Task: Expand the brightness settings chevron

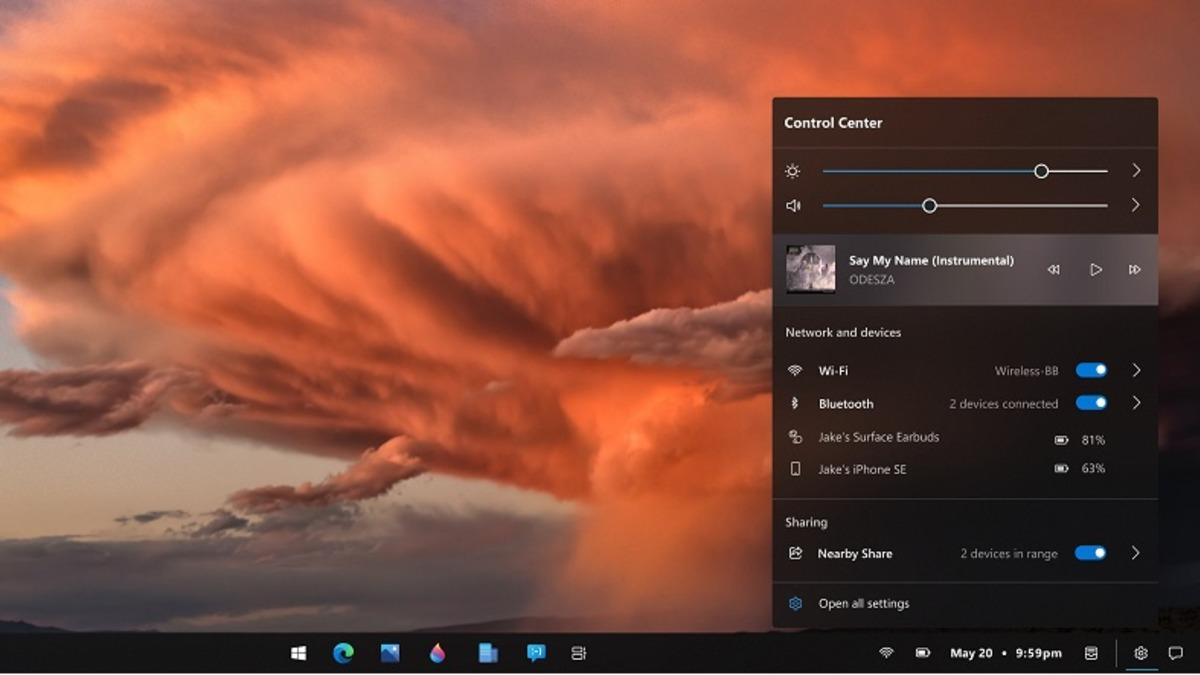Action: point(1136,171)
